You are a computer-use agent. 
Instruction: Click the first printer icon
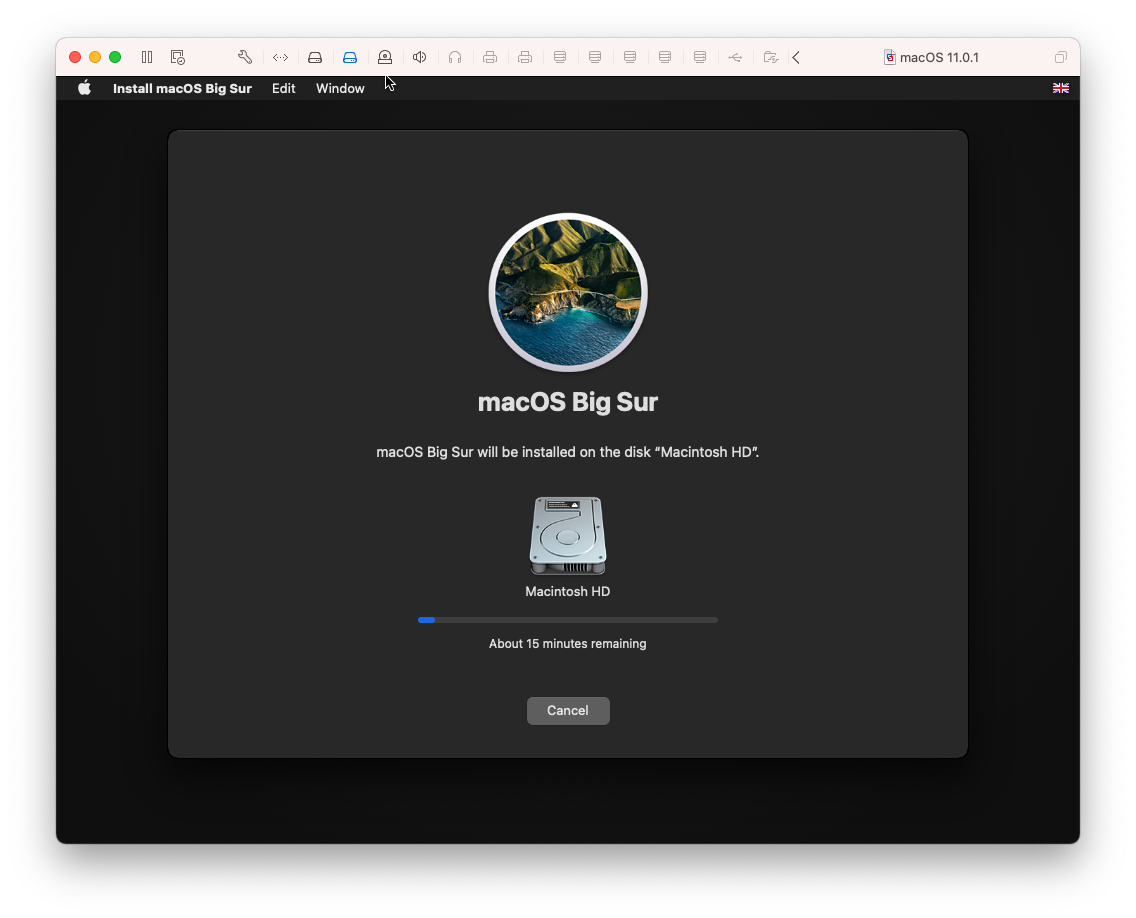point(490,57)
